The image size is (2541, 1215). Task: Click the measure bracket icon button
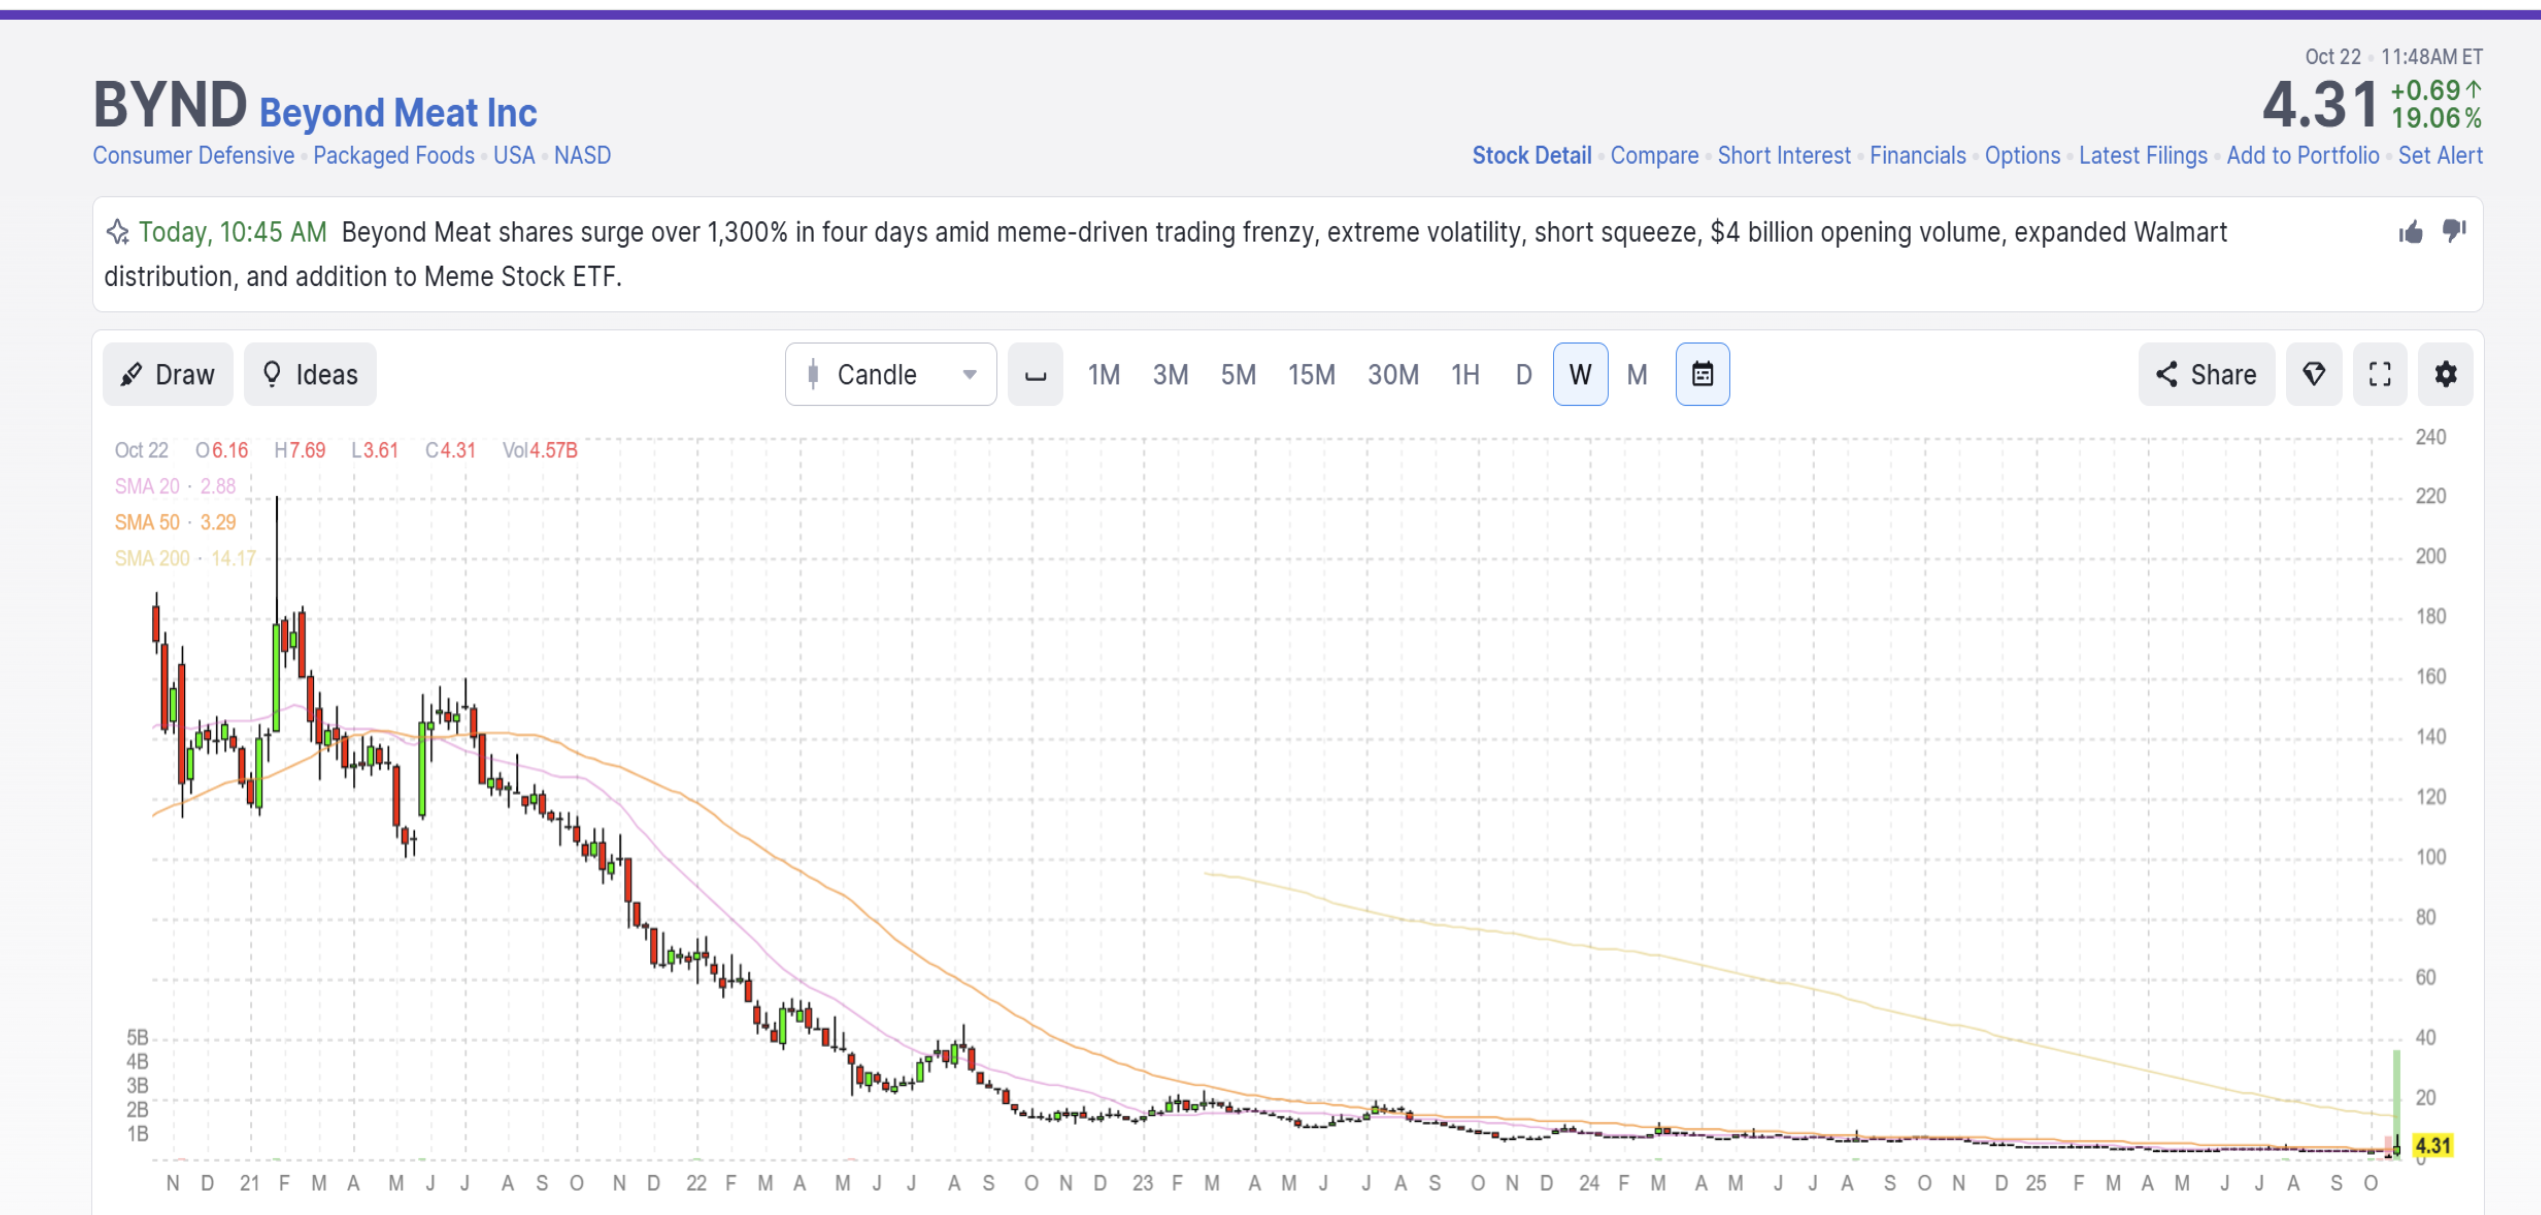pos(1035,374)
